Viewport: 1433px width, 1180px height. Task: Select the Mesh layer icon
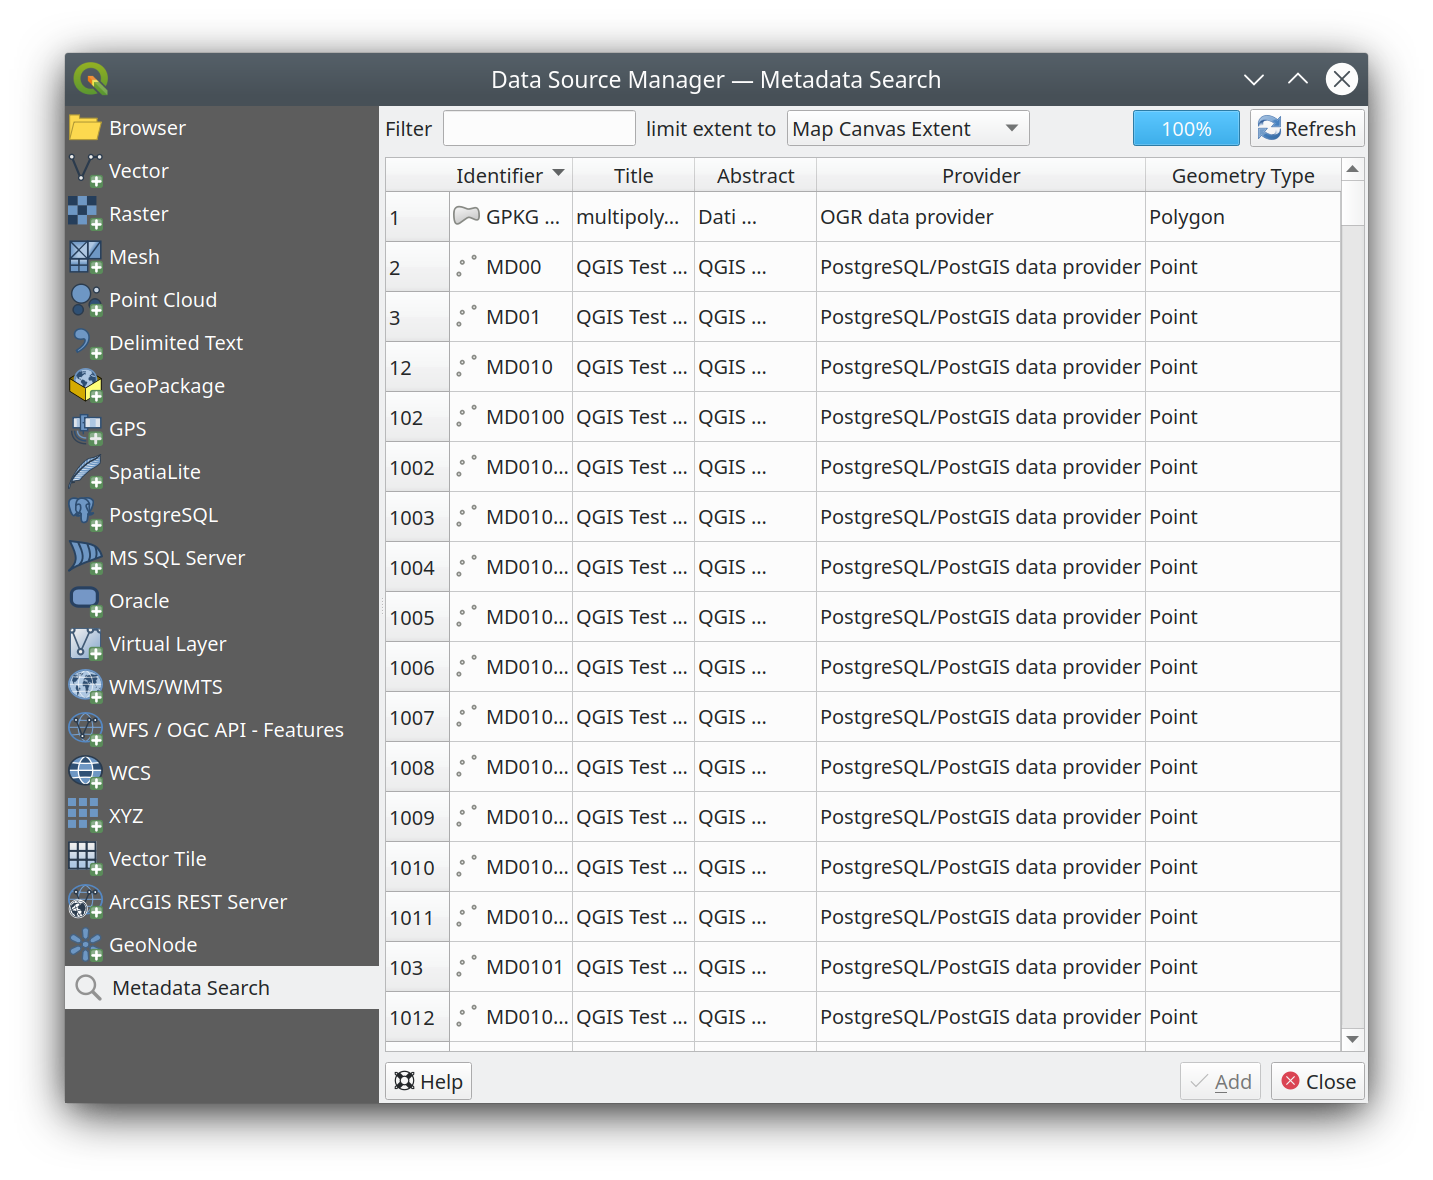[86, 256]
